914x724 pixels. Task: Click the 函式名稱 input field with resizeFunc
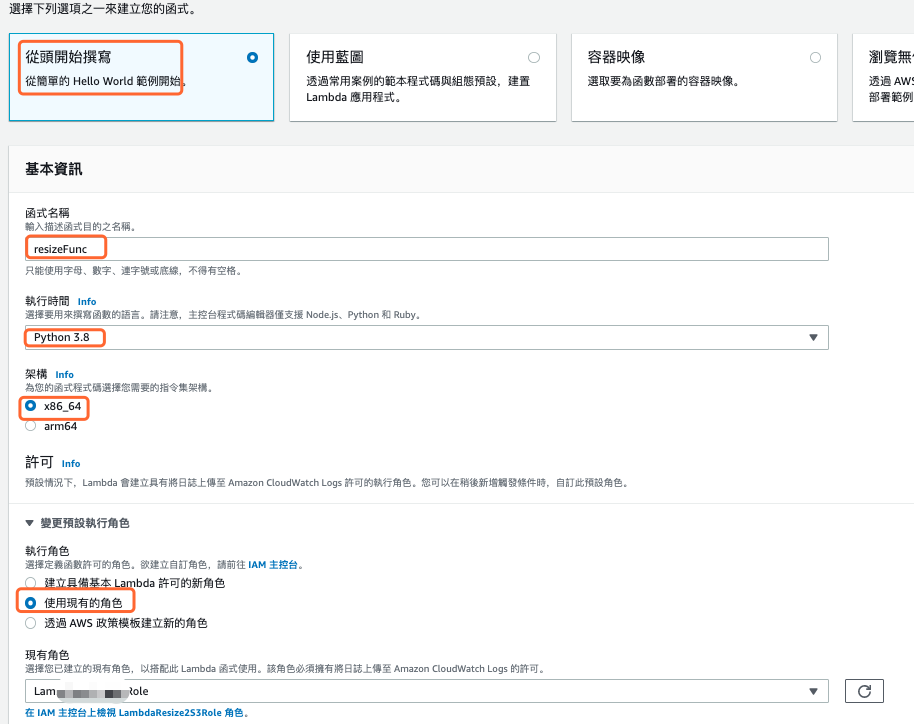click(427, 249)
